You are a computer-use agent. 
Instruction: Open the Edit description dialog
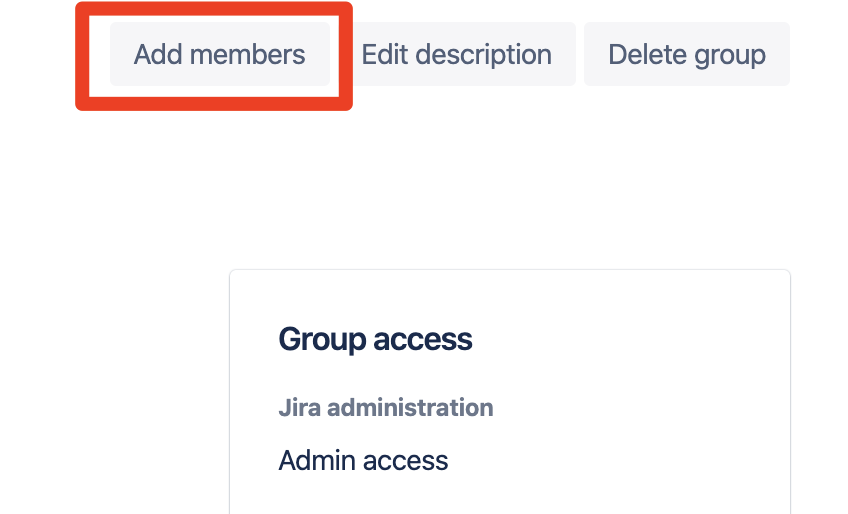click(456, 54)
